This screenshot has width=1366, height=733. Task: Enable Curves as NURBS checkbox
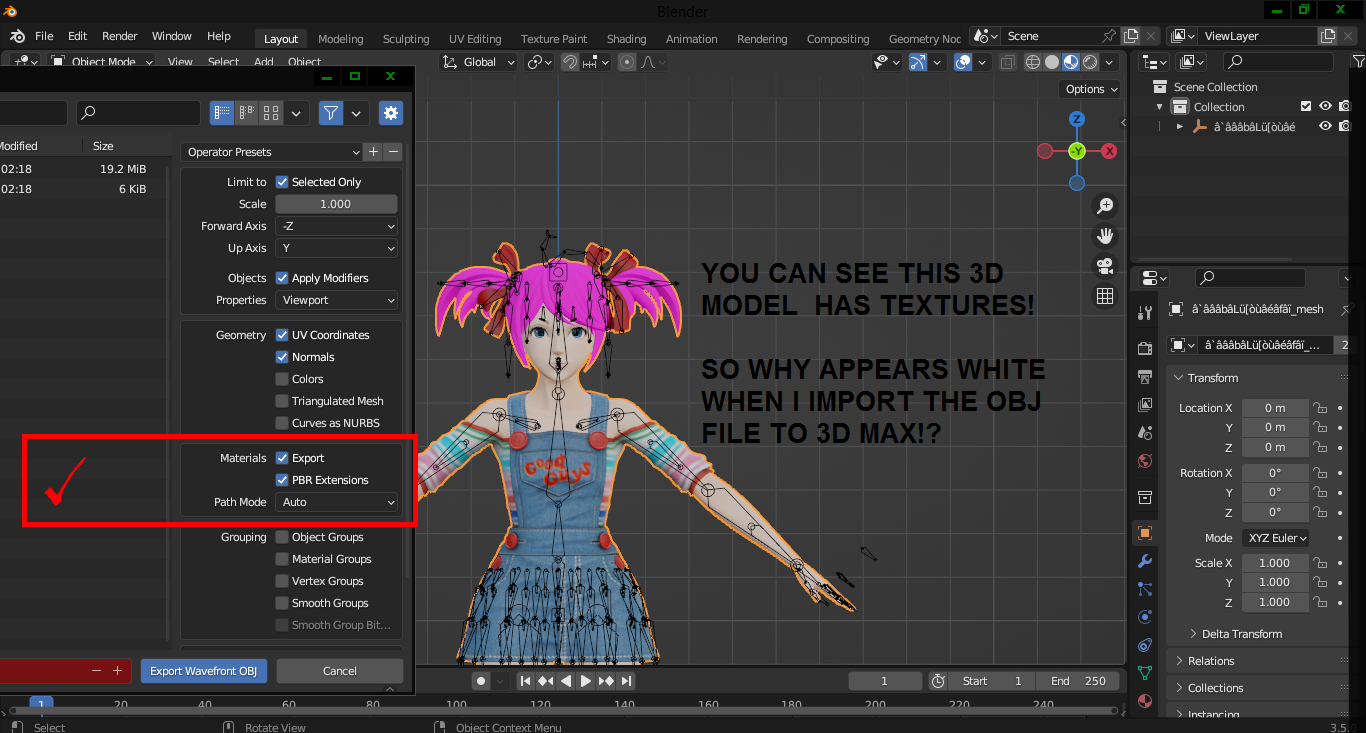282,423
